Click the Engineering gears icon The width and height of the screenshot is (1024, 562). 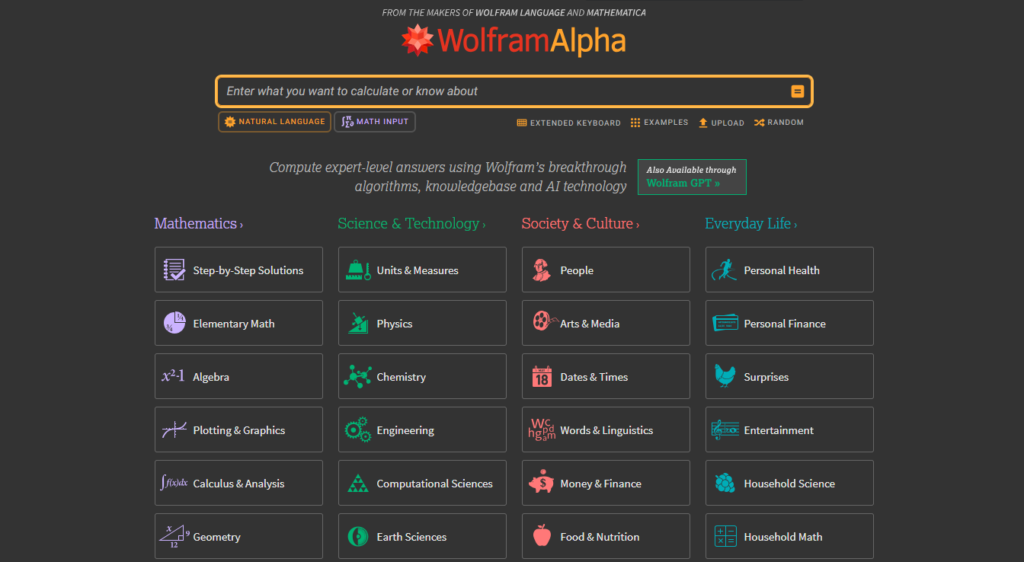(358, 430)
